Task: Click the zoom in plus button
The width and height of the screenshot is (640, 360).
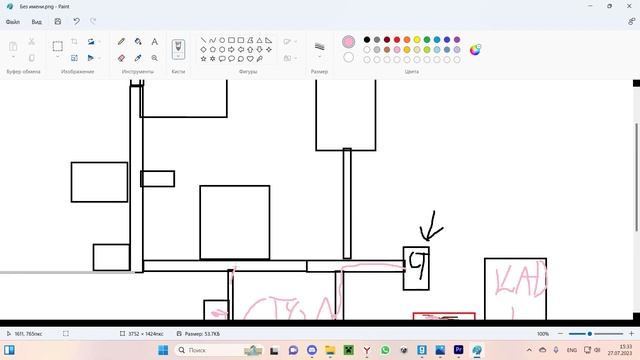Action: pos(631,333)
